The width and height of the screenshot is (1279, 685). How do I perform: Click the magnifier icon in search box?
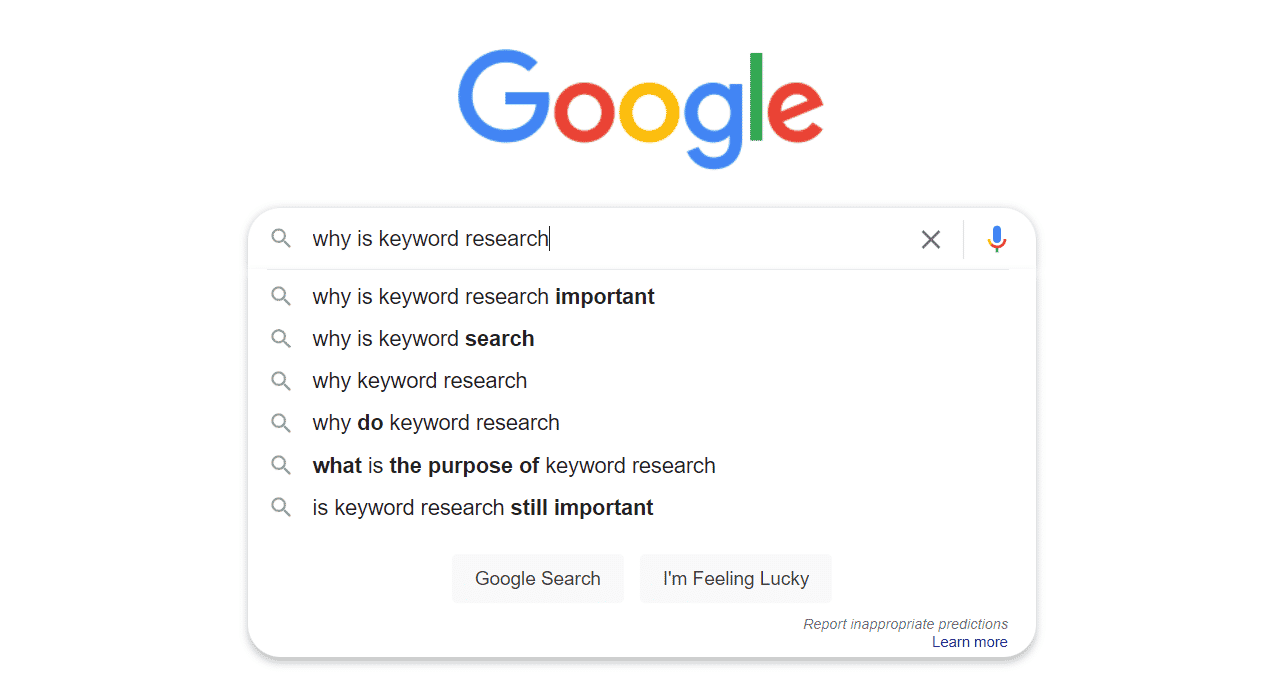click(281, 238)
